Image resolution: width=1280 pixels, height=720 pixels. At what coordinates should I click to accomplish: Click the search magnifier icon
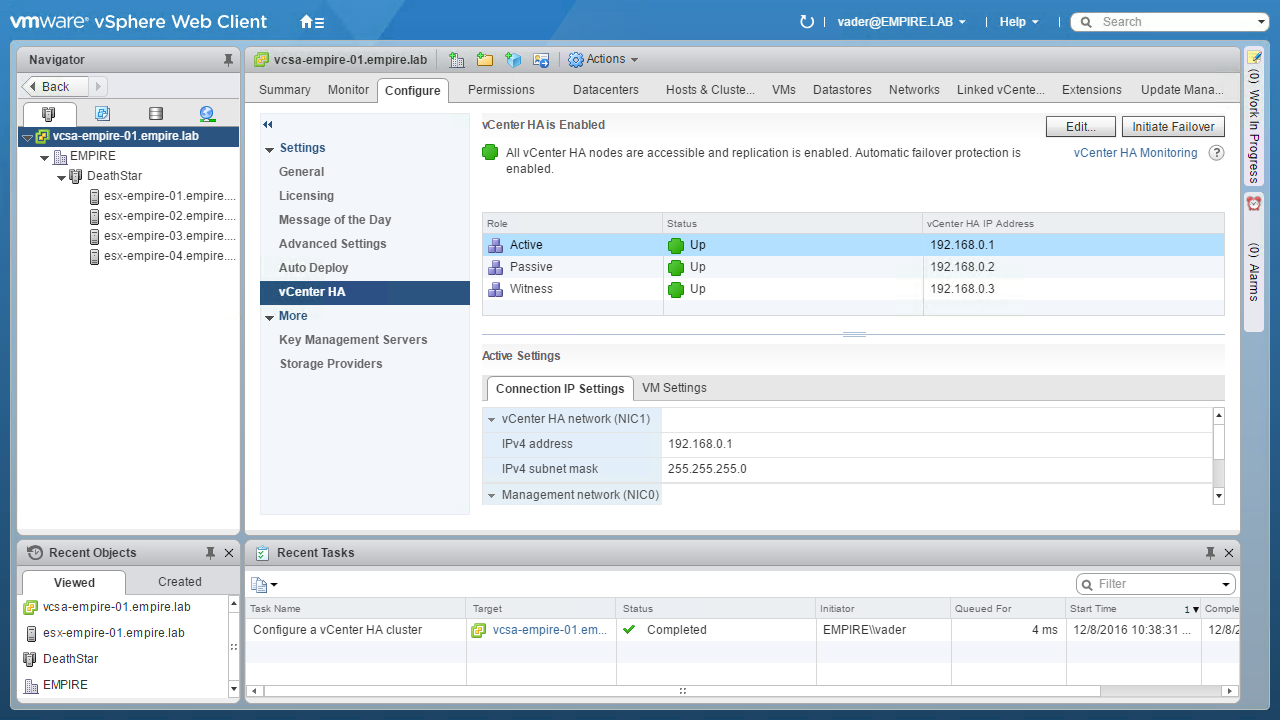[x=1086, y=22]
